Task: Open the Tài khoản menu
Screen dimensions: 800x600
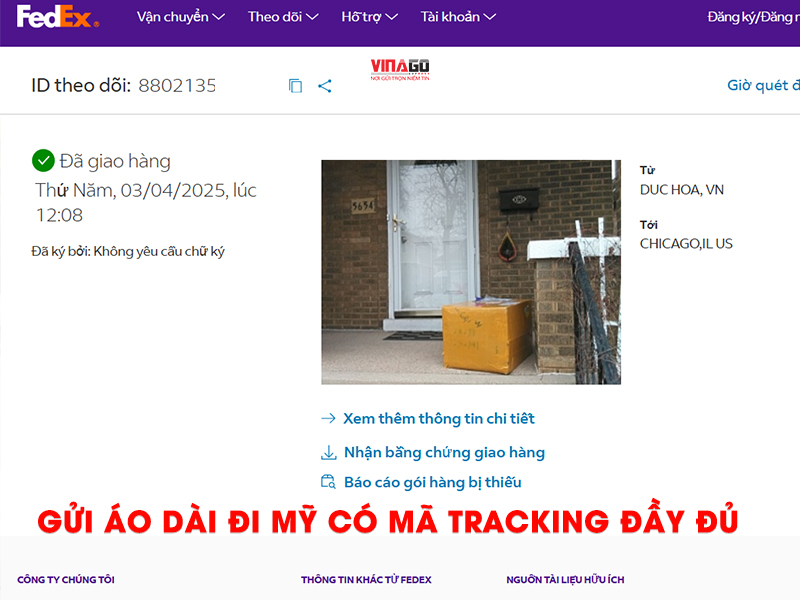Action: coord(458,17)
